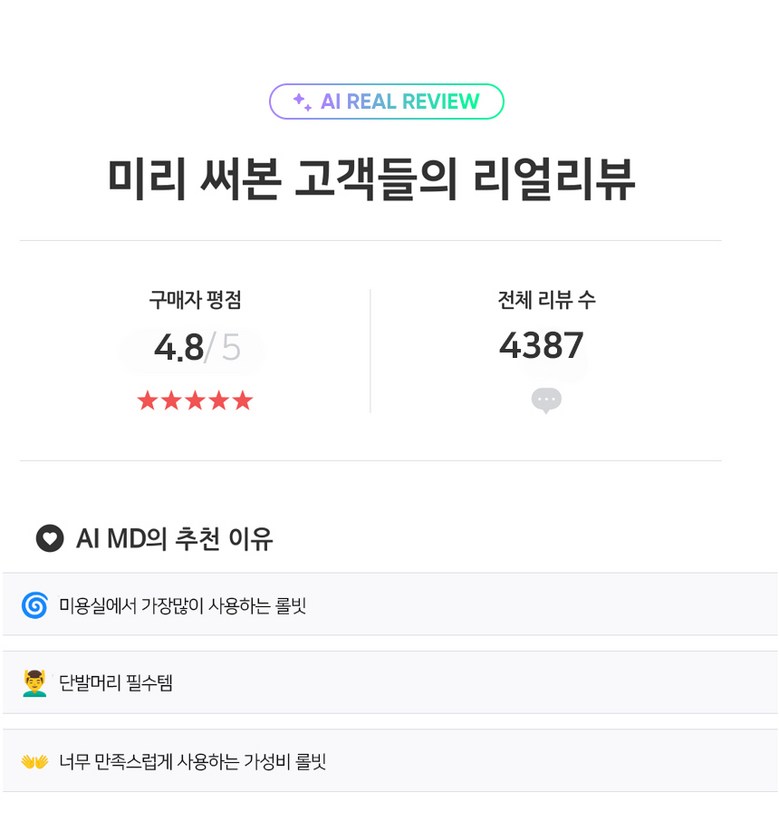Click the 전체 리뷰 수 label
The image size is (779, 821).
[x=546, y=299]
